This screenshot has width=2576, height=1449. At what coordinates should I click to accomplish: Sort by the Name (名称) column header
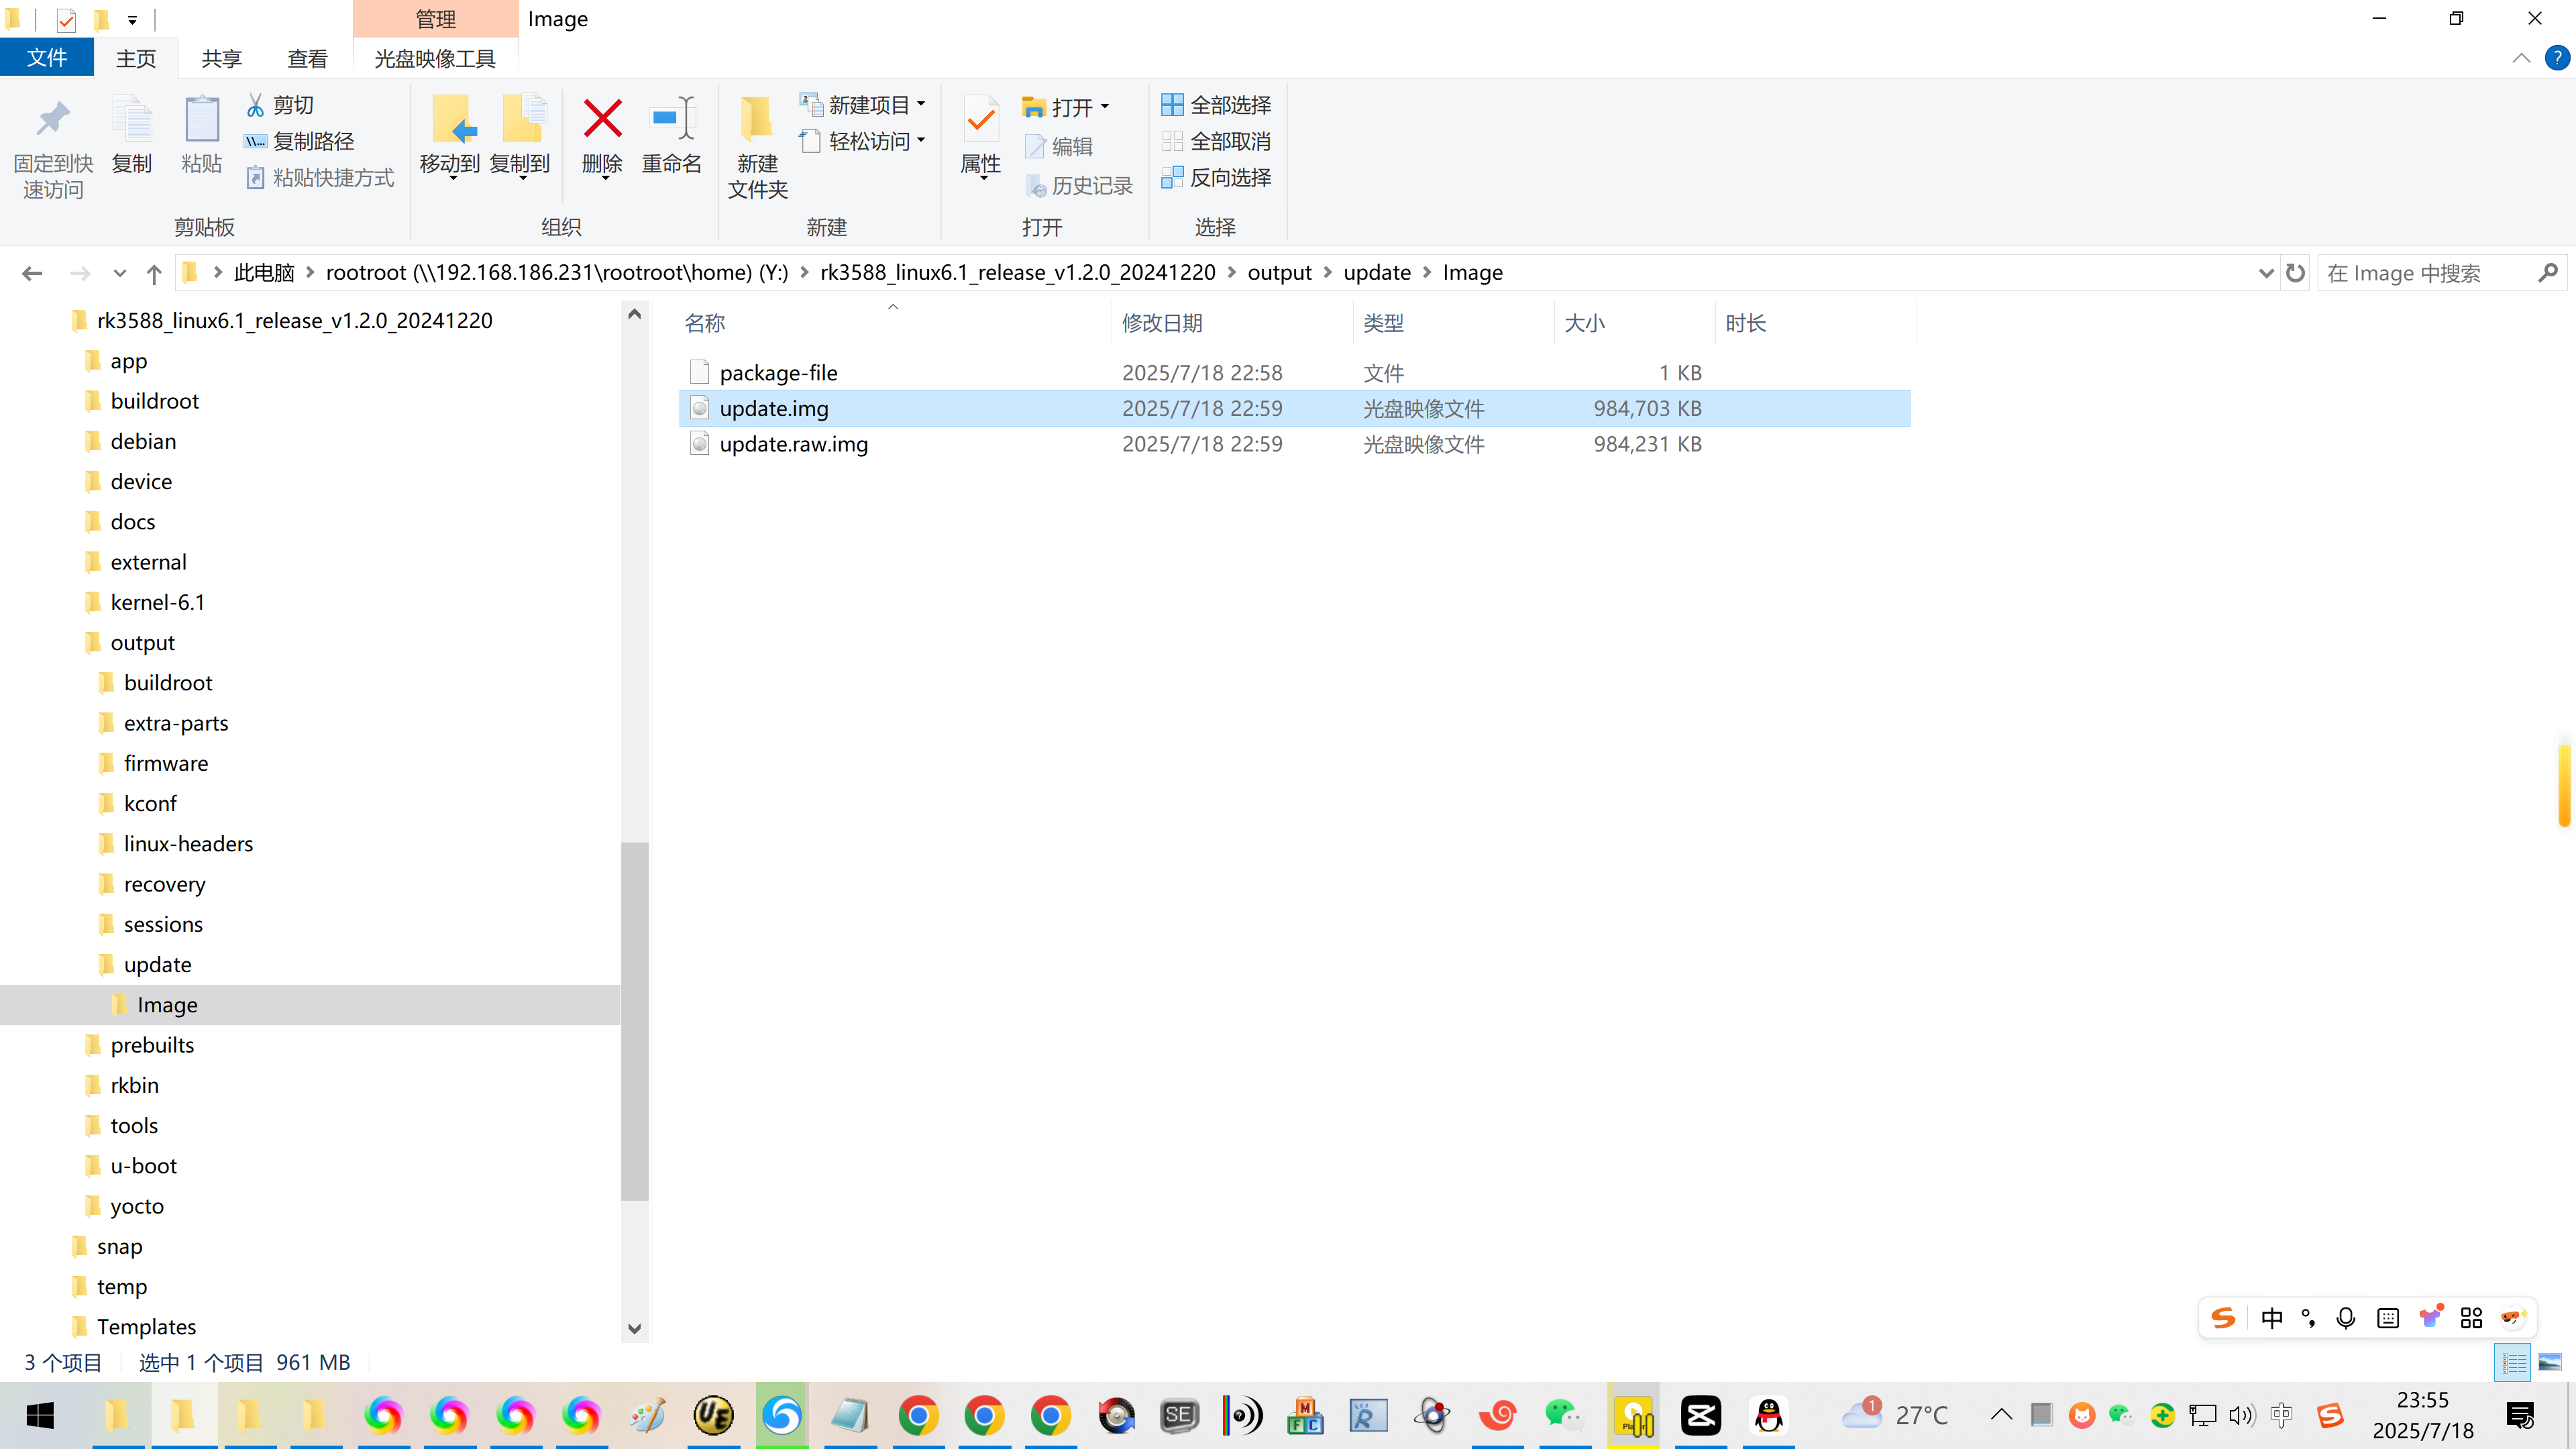[x=704, y=323]
